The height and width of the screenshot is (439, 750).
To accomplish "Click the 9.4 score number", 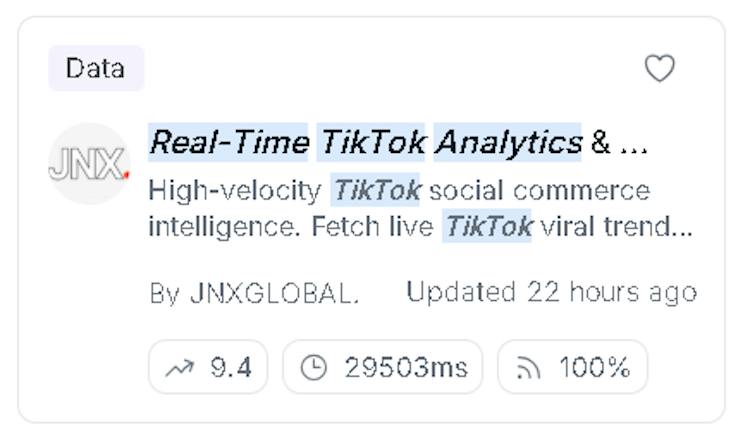I will [231, 367].
